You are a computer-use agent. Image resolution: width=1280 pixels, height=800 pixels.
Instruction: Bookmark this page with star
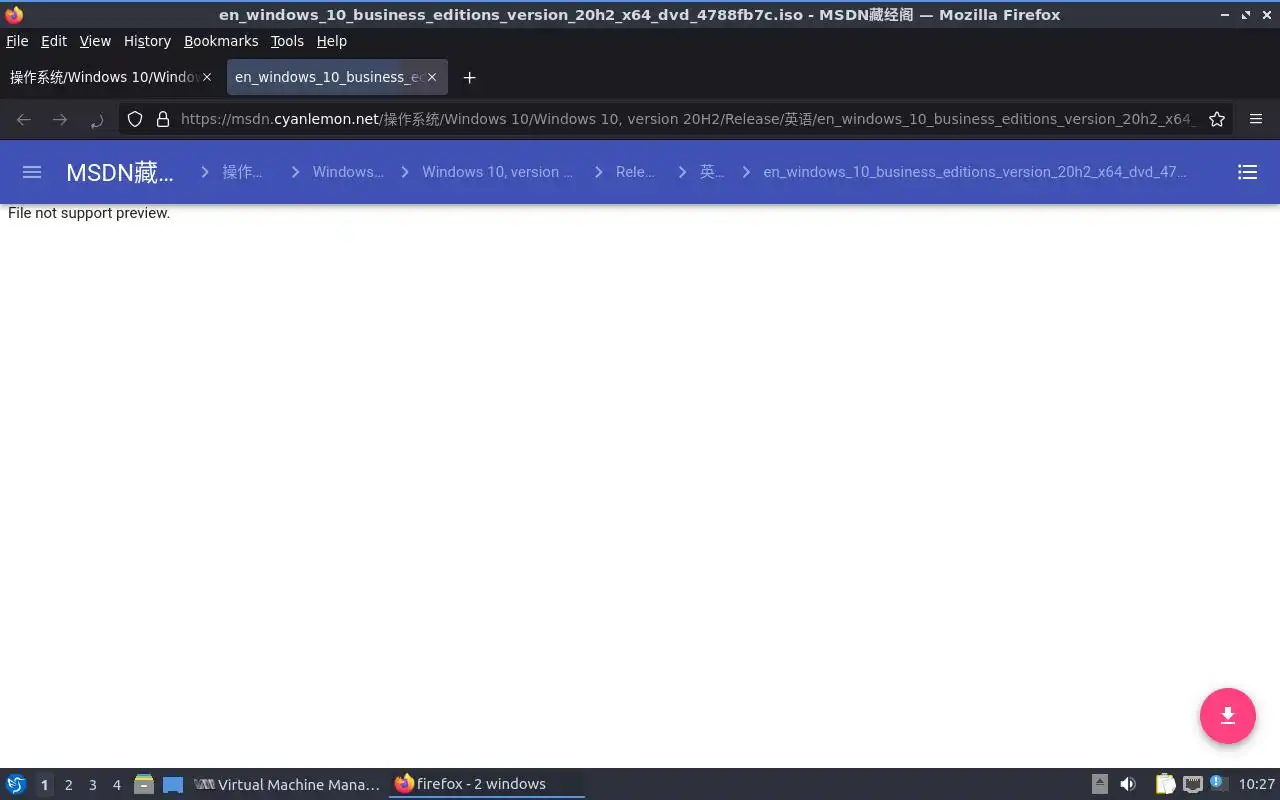tap(1217, 119)
